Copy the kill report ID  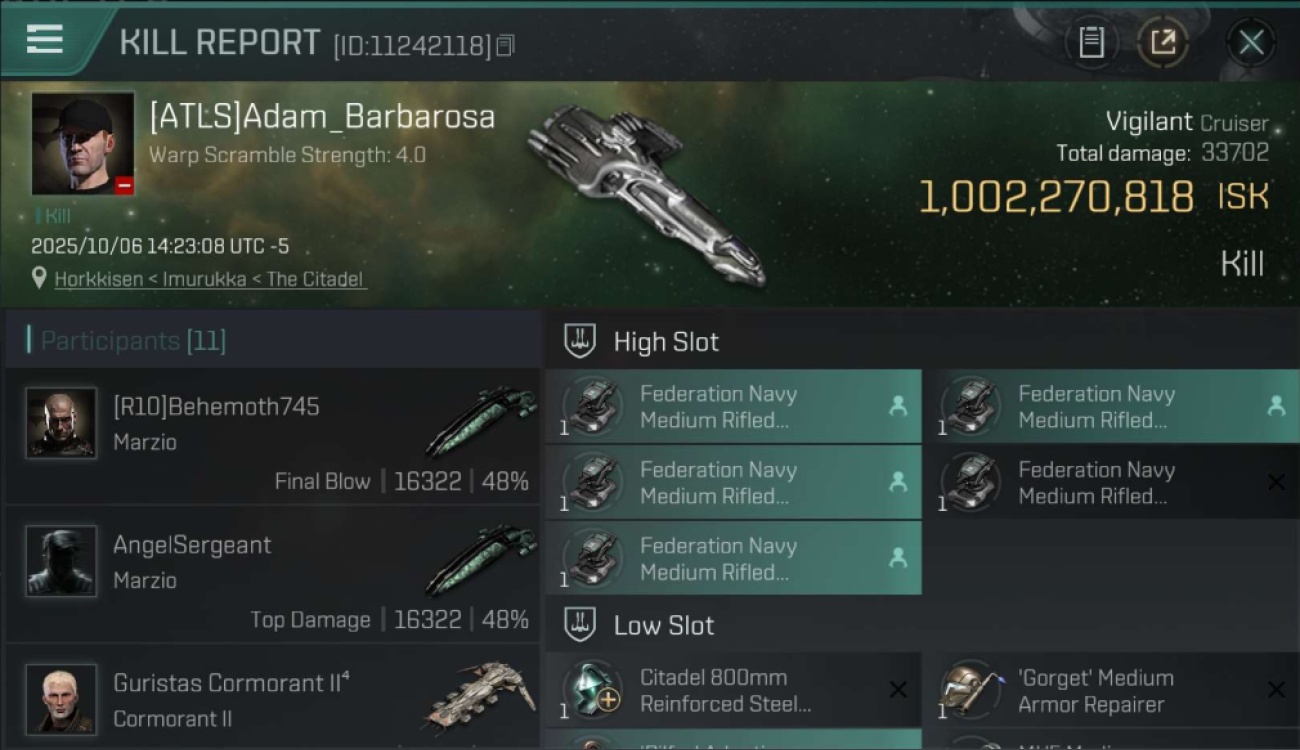[x=505, y=45]
